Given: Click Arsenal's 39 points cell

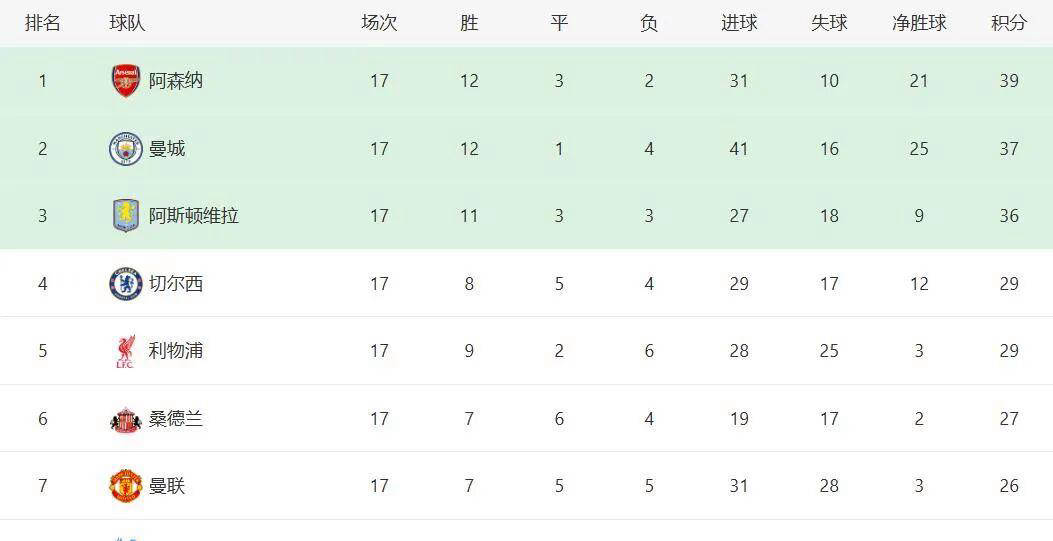Looking at the screenshot, I should 1009,81.
